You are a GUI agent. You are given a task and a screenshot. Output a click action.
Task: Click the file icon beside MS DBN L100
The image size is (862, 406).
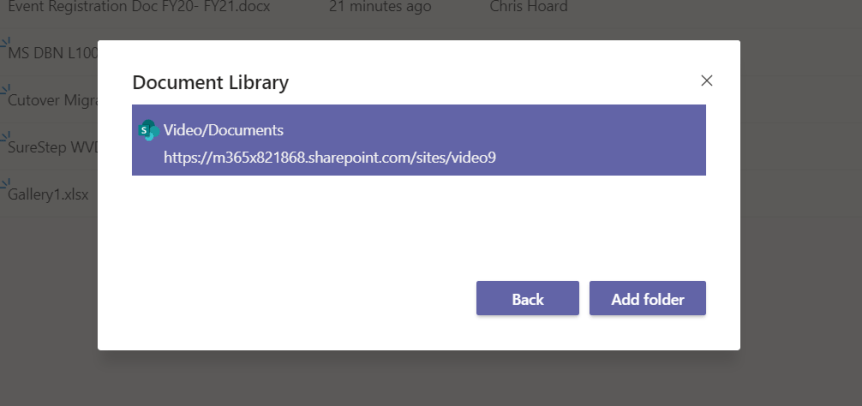(x=4, y=43)
